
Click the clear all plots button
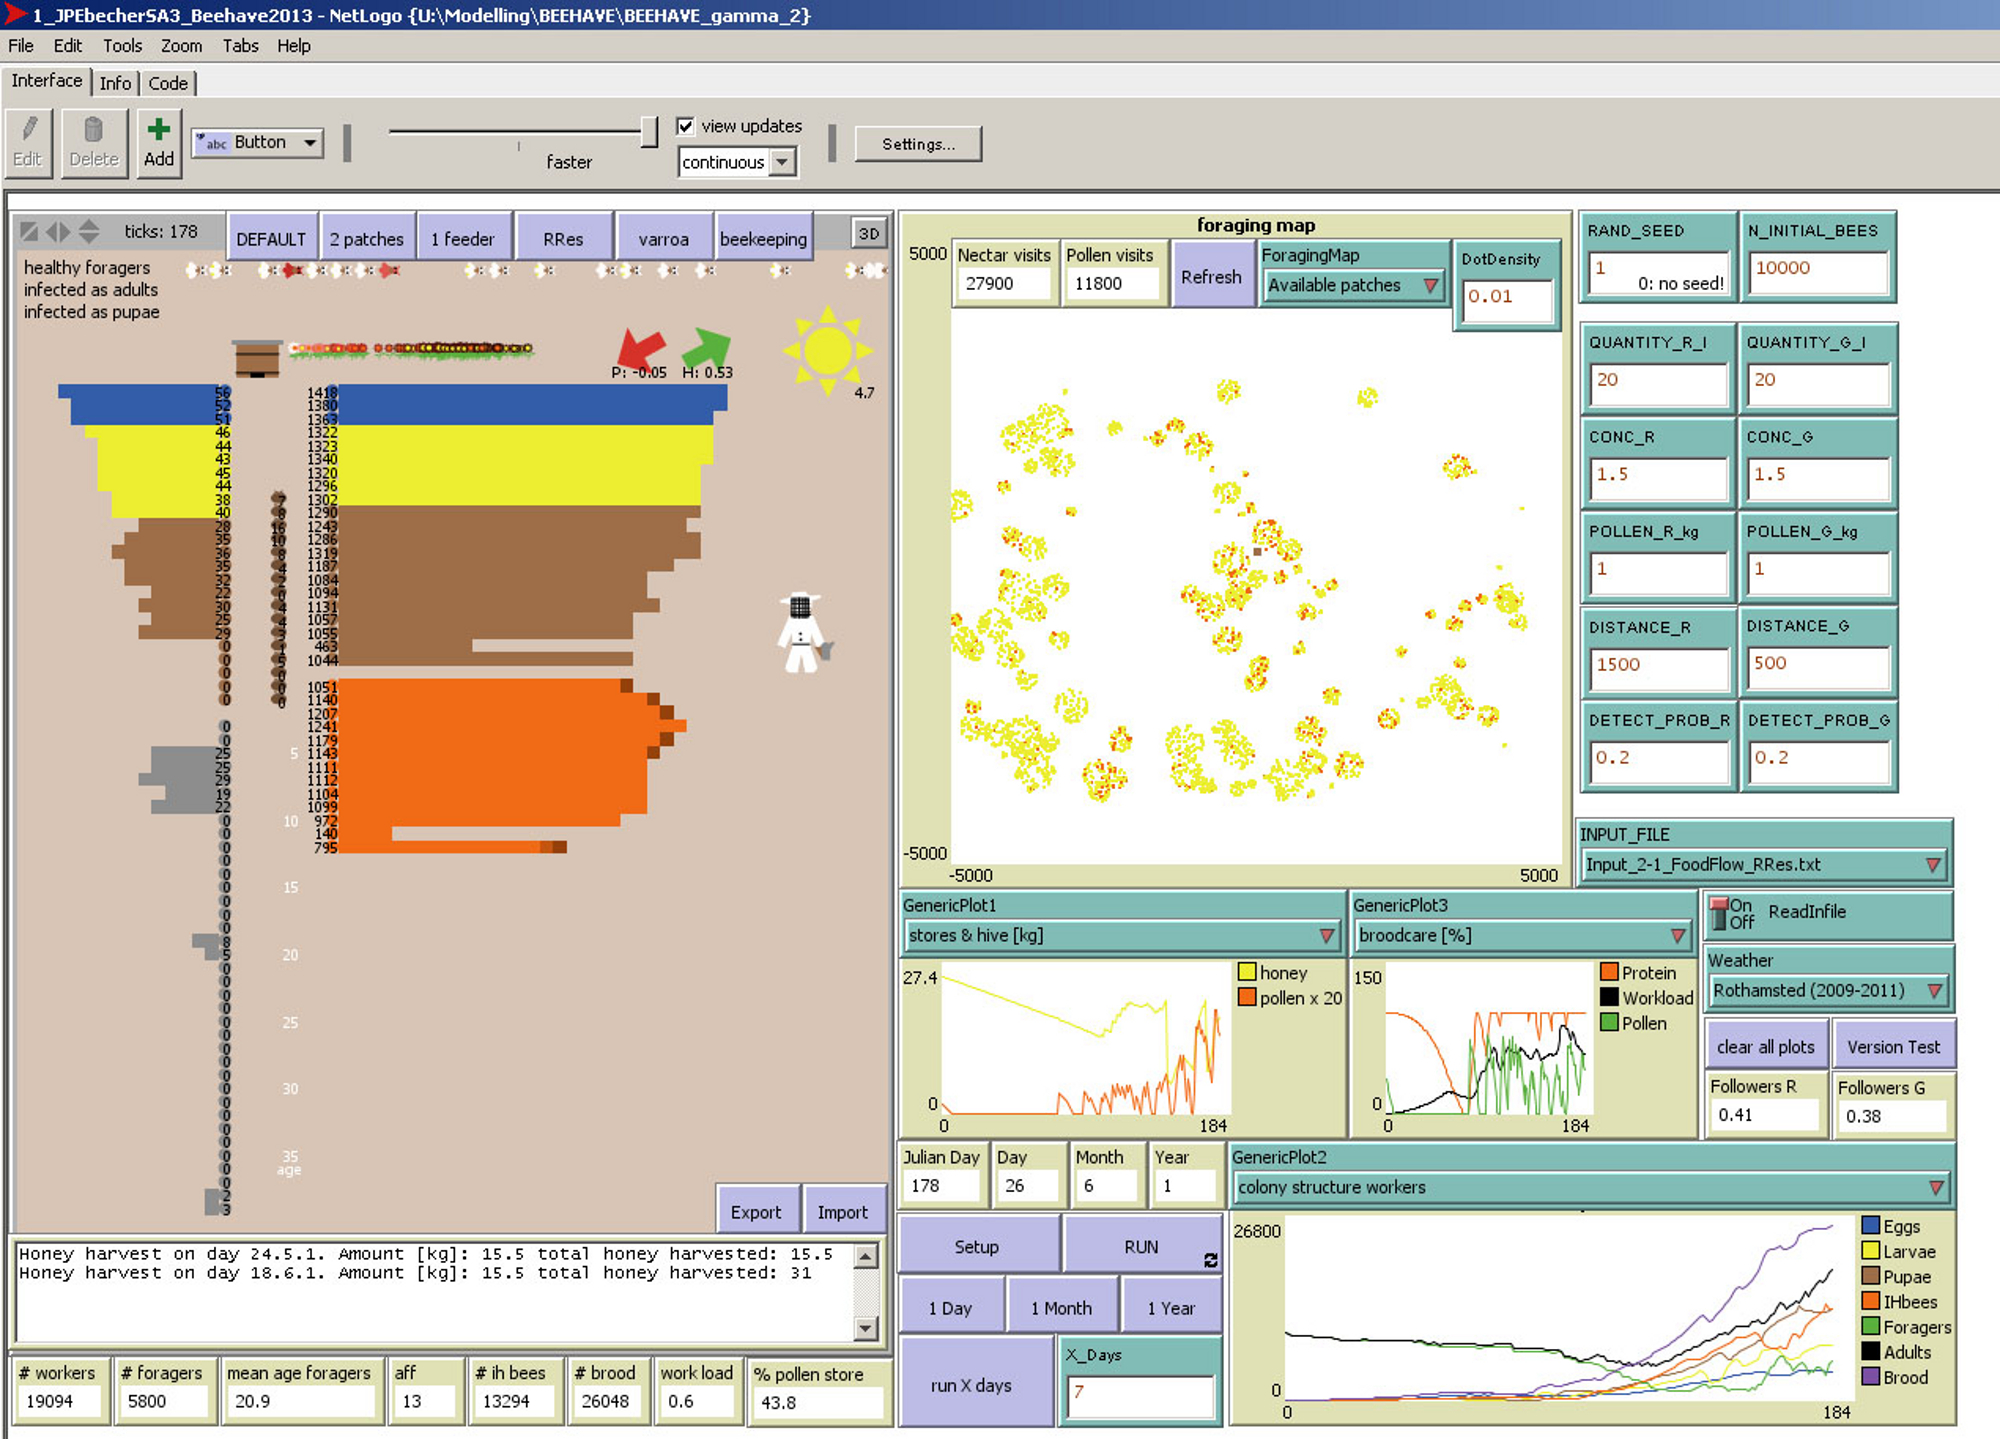[x=1765, y=1047]
